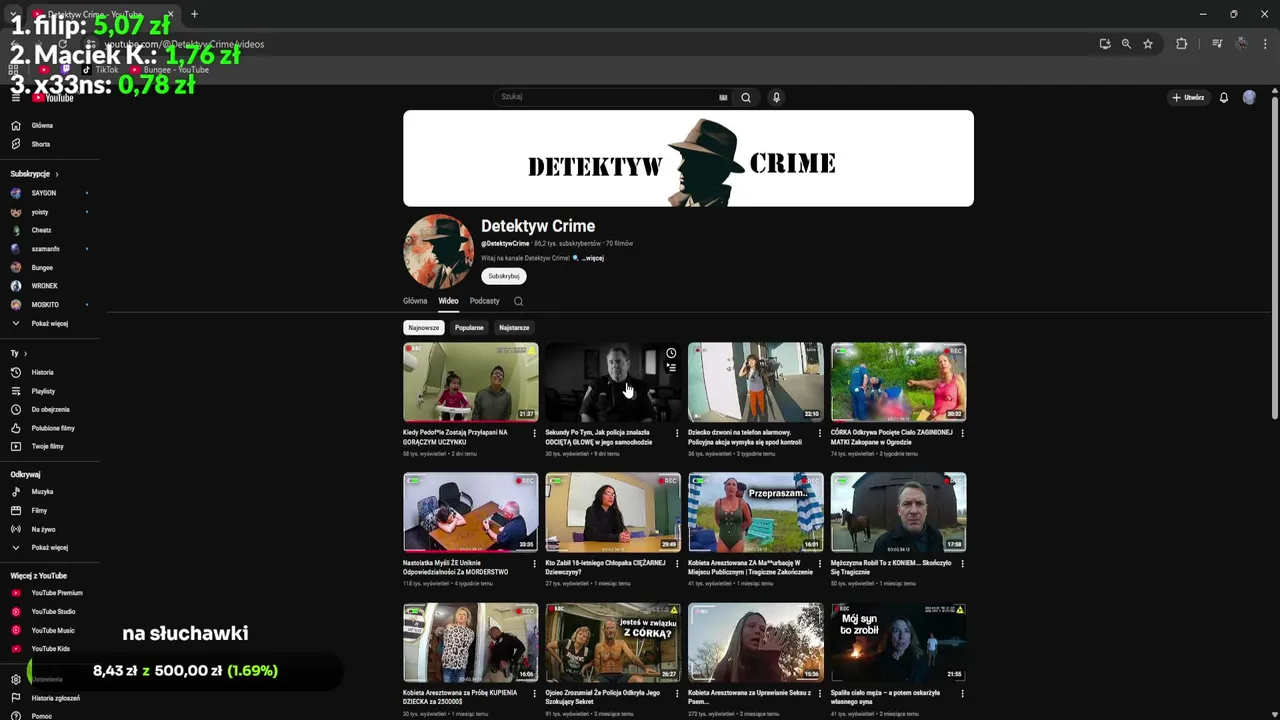Open Chrome profile avatar
The width and height of the screenshot is (1280, 720).
(1242, 44)
